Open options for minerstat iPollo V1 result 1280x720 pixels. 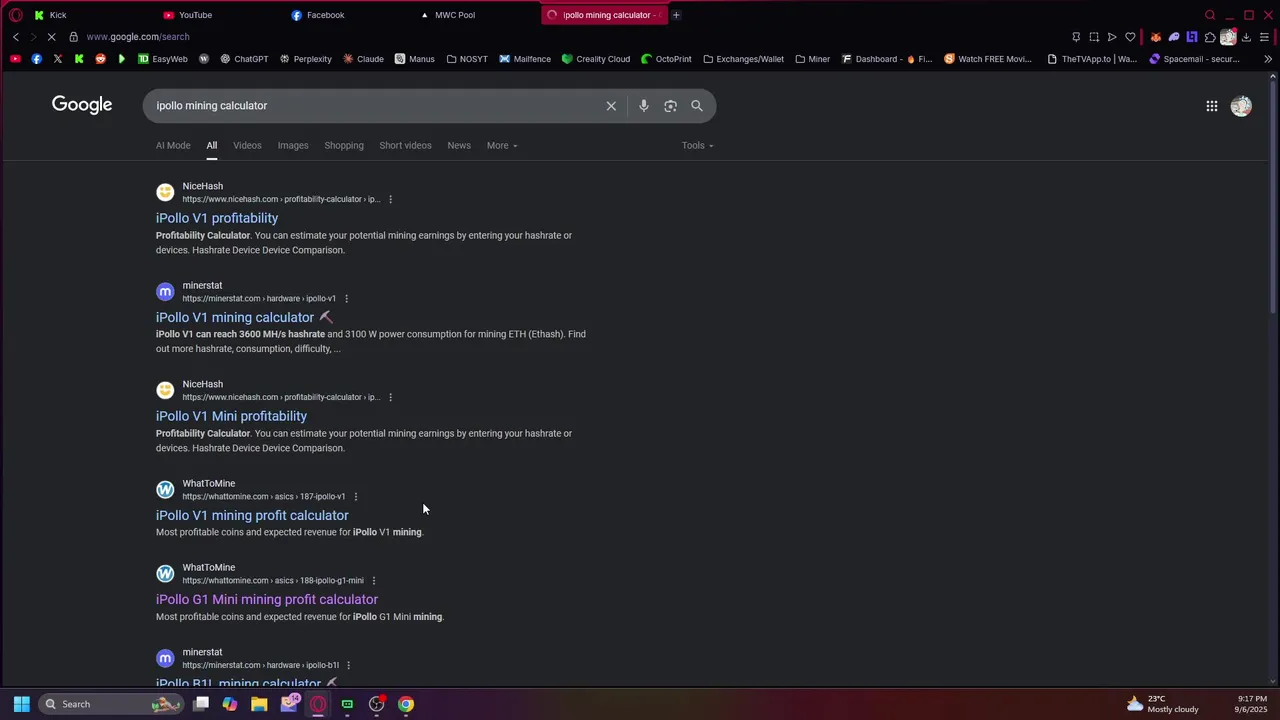point(346,299)
